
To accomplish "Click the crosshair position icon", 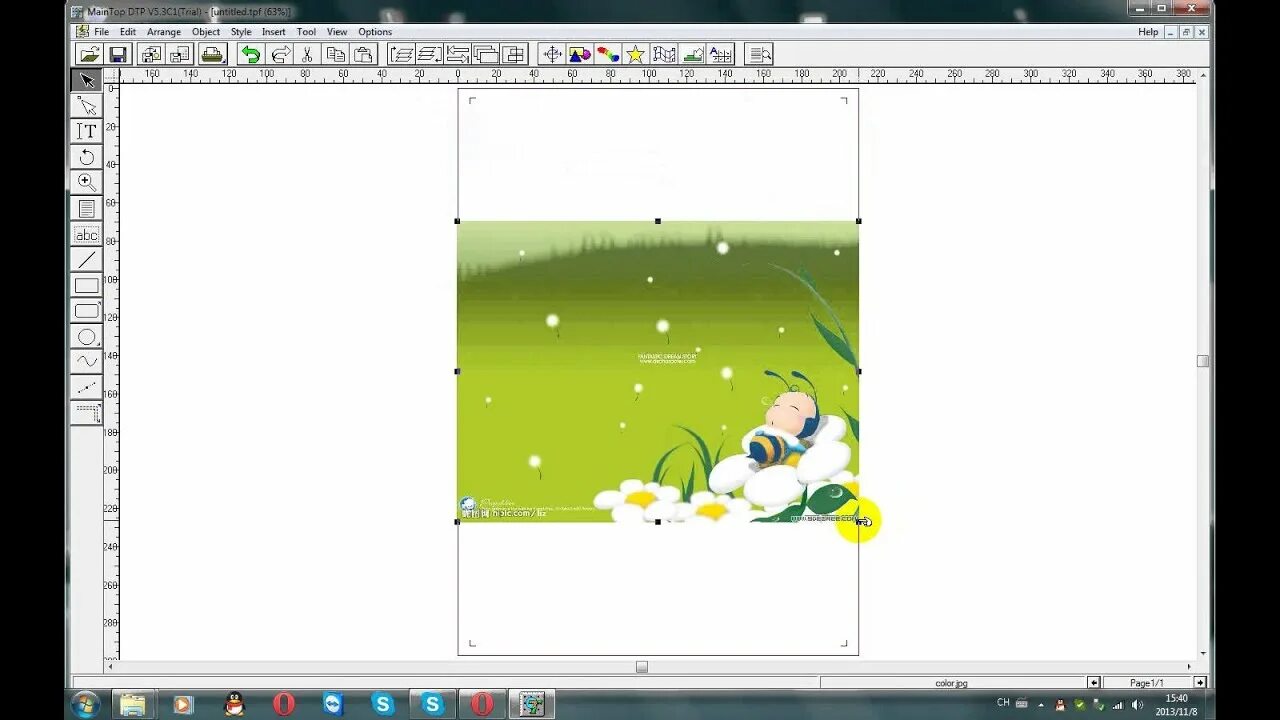I will (551, 54).
